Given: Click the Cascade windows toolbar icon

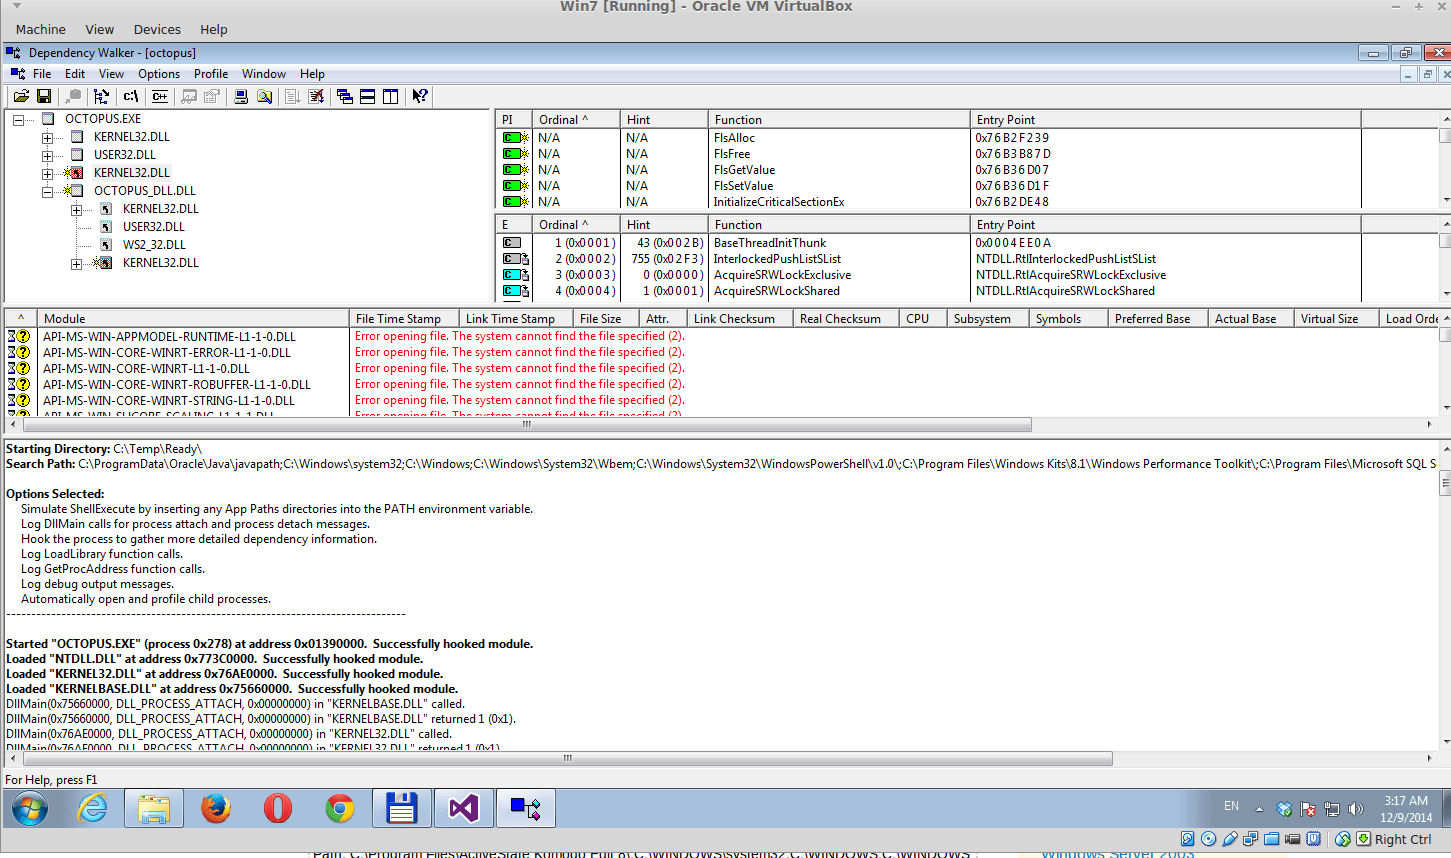Looking at the screenshot, I should (345, 96).
